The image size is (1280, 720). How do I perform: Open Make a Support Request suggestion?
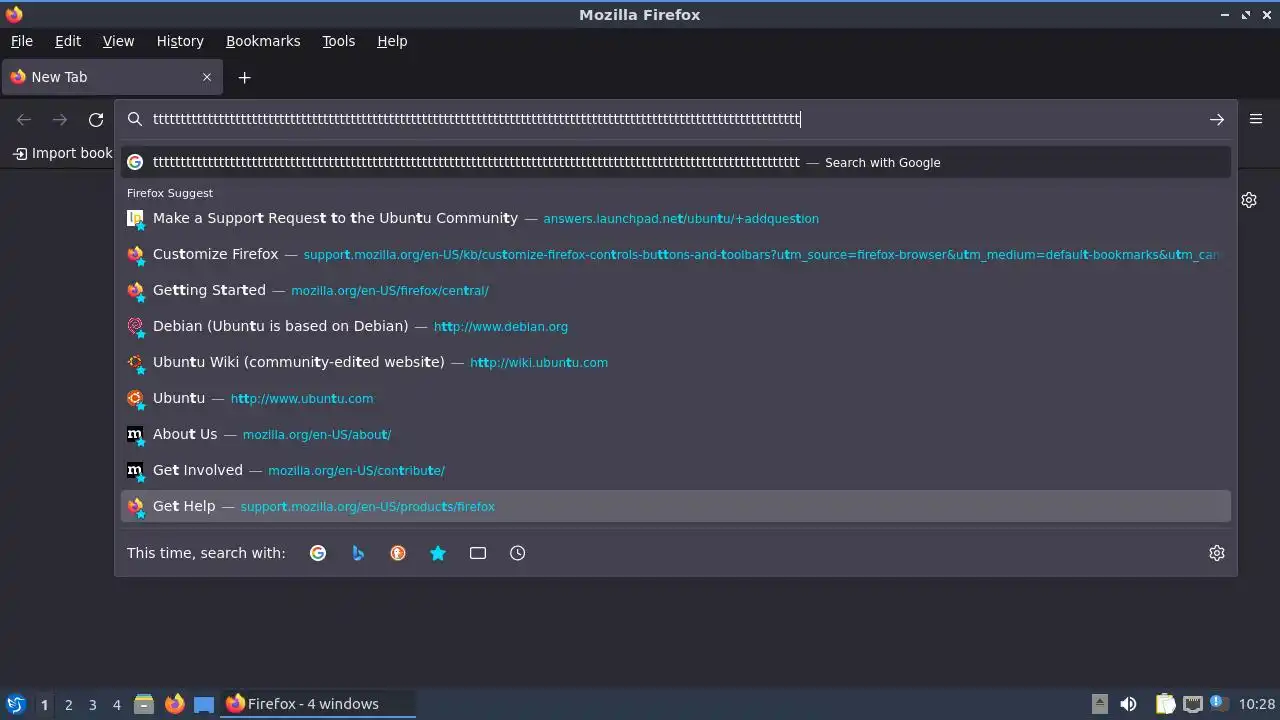coord(676,218)
